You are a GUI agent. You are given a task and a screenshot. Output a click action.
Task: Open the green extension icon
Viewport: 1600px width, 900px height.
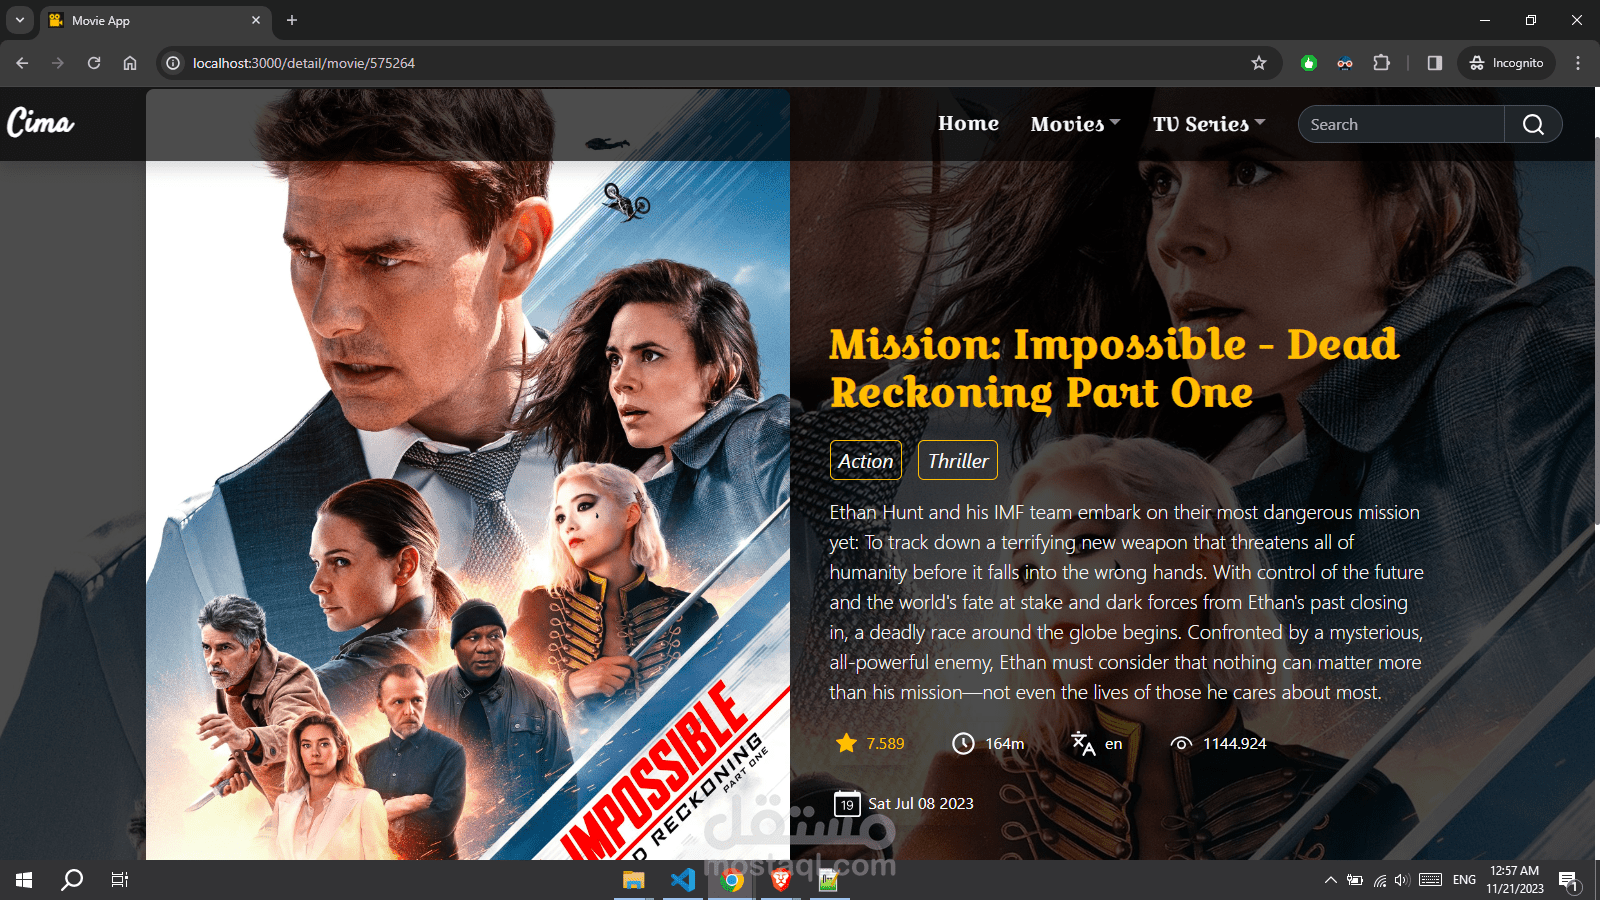[x=1309, y=63]
